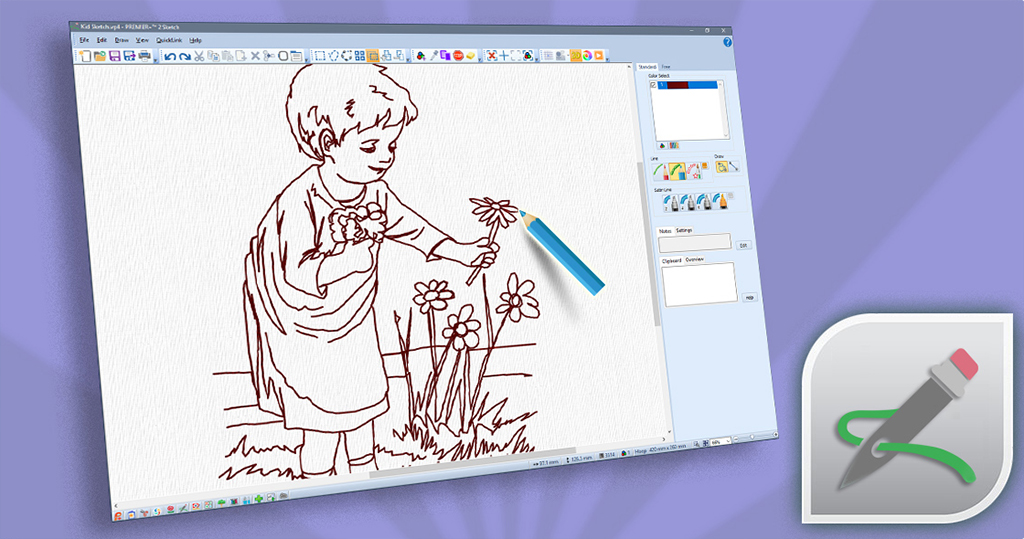Switch to the Notes tab
This screenshot has height=539, width=1024.
pyautogui.click(x=665, y=231)
